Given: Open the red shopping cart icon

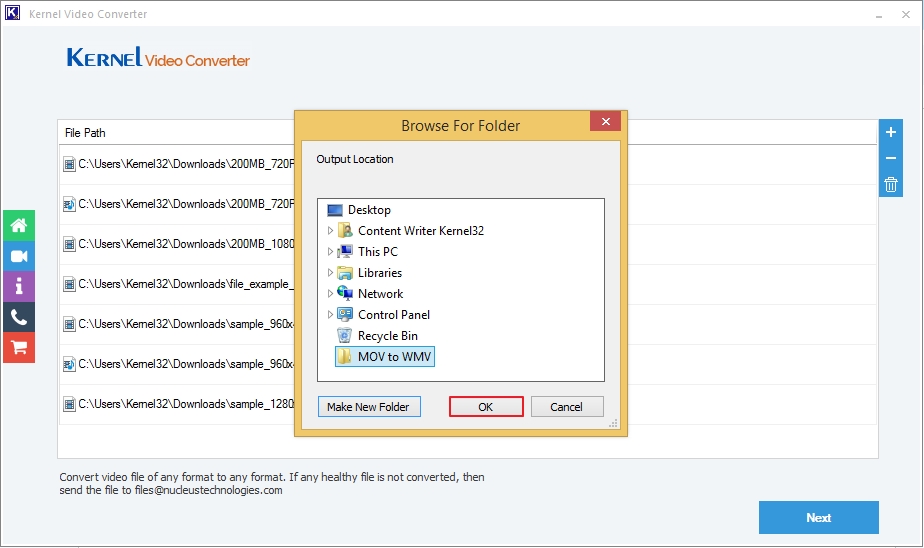Looking at the screenshot, I should [x=19, y=348].
